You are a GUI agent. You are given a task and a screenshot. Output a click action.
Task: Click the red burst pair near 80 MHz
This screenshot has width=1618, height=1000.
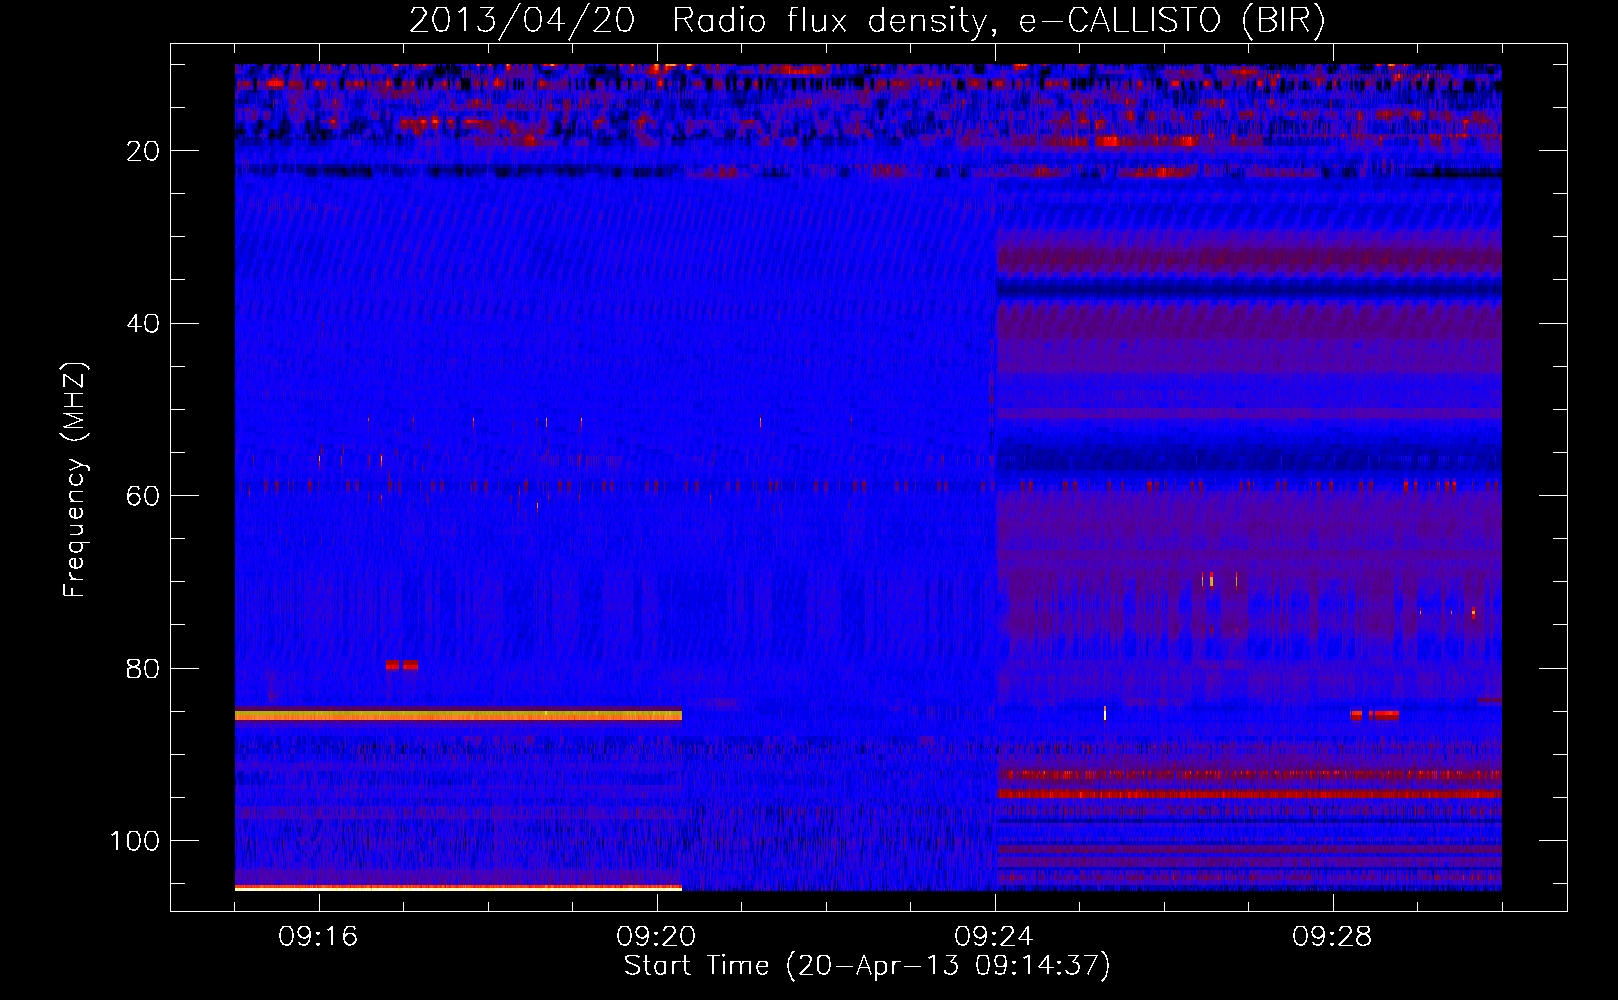[x=401, y=665]
